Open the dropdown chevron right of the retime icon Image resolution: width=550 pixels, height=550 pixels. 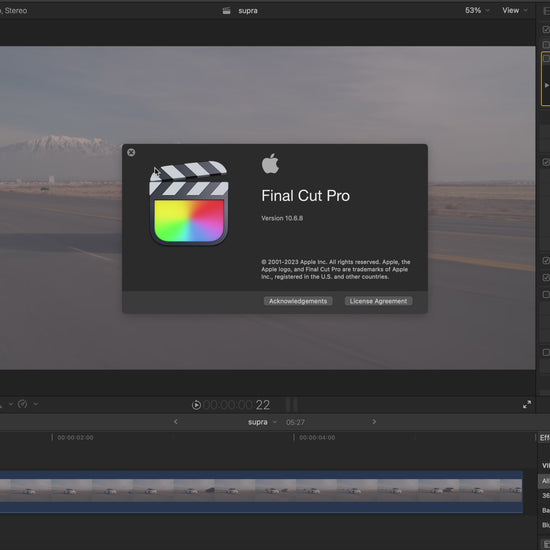point(36,404)
